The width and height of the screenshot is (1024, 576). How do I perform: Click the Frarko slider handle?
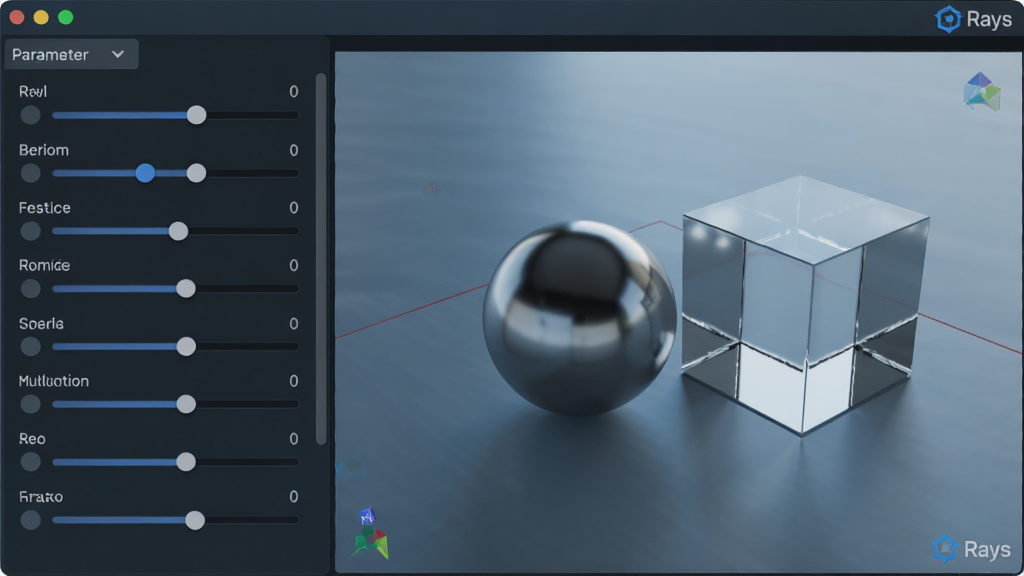[x=195, y=520]
